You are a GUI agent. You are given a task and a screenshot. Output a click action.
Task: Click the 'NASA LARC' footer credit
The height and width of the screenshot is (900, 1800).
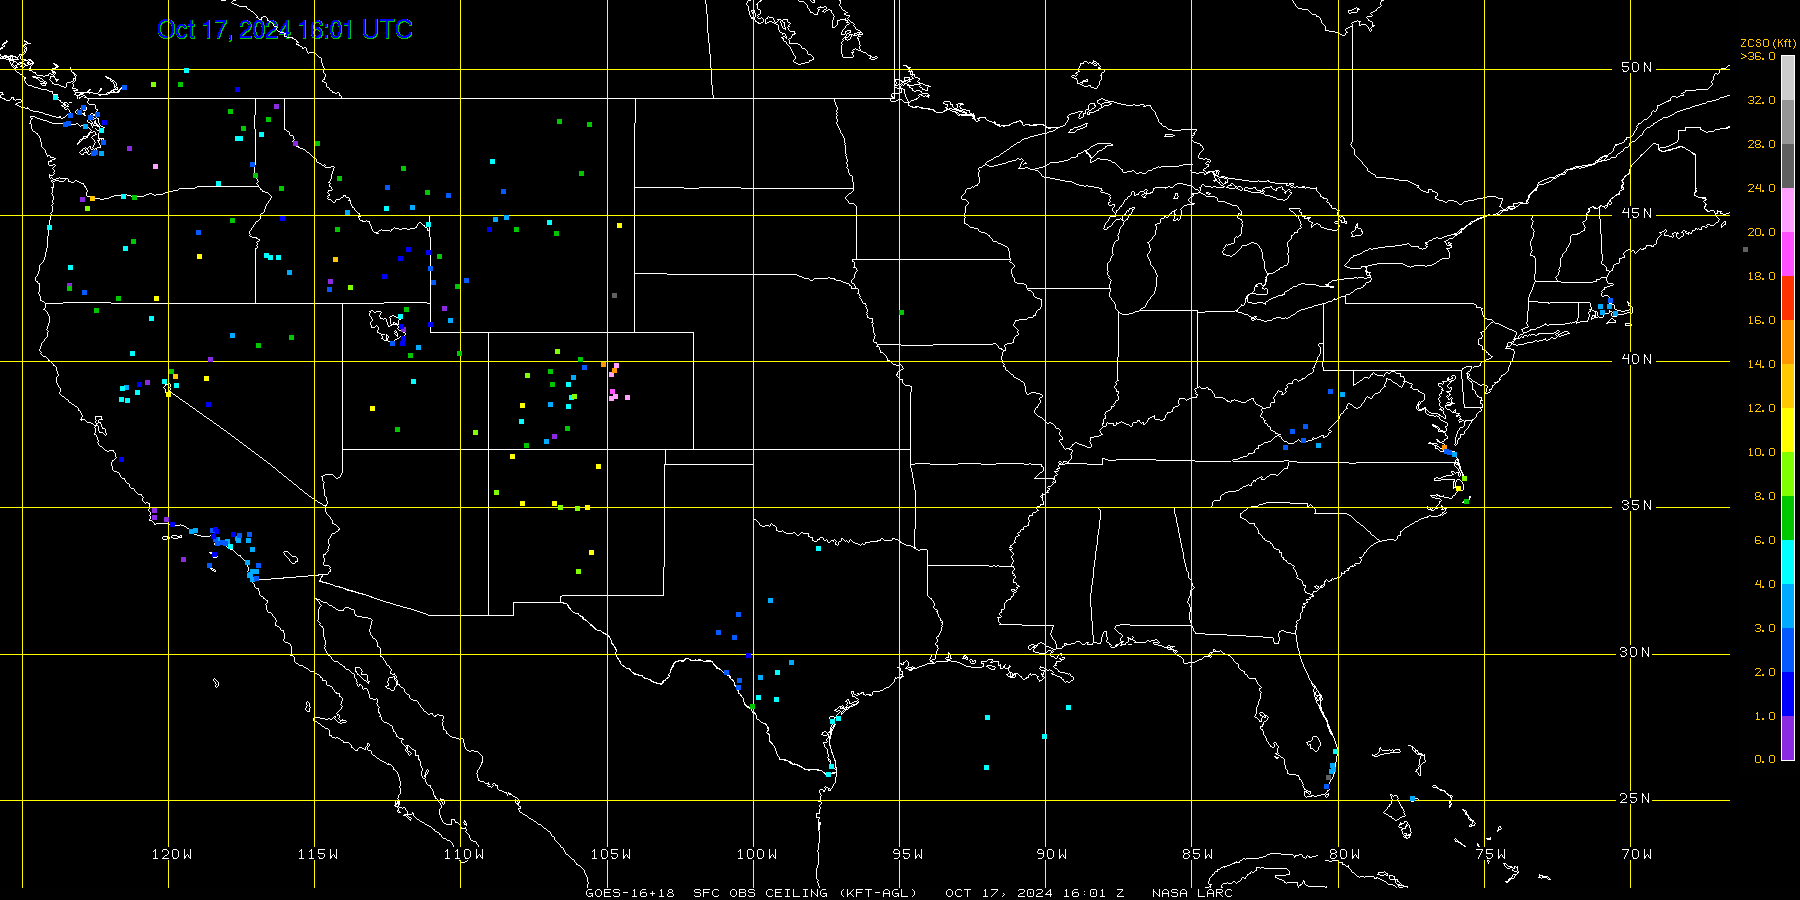point(1192,893)
